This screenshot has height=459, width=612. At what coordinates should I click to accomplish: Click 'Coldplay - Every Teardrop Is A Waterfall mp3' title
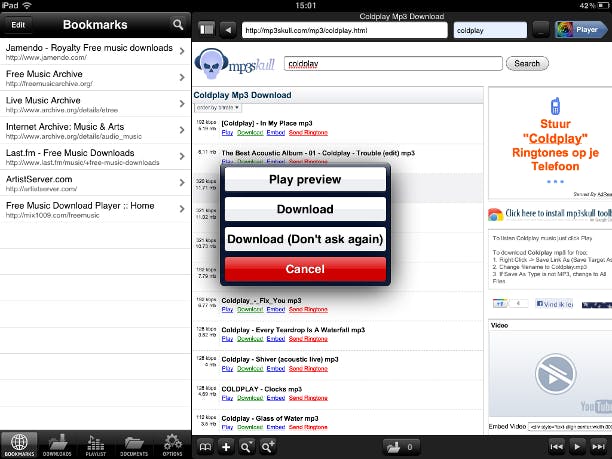point(293,330)
